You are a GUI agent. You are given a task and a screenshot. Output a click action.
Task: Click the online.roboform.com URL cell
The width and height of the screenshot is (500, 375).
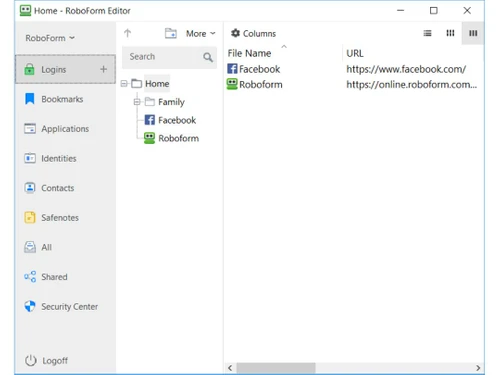click(412, 85)
